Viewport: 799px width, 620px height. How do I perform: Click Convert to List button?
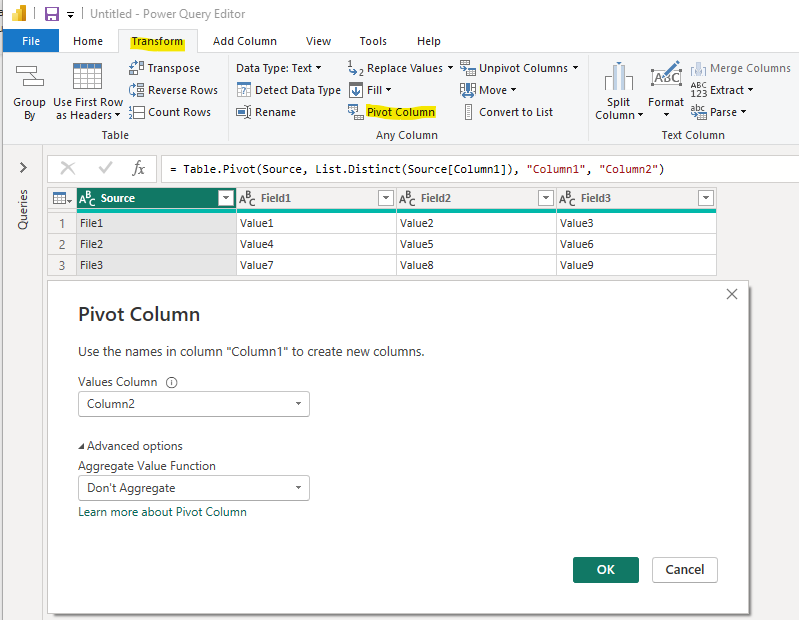508,112
